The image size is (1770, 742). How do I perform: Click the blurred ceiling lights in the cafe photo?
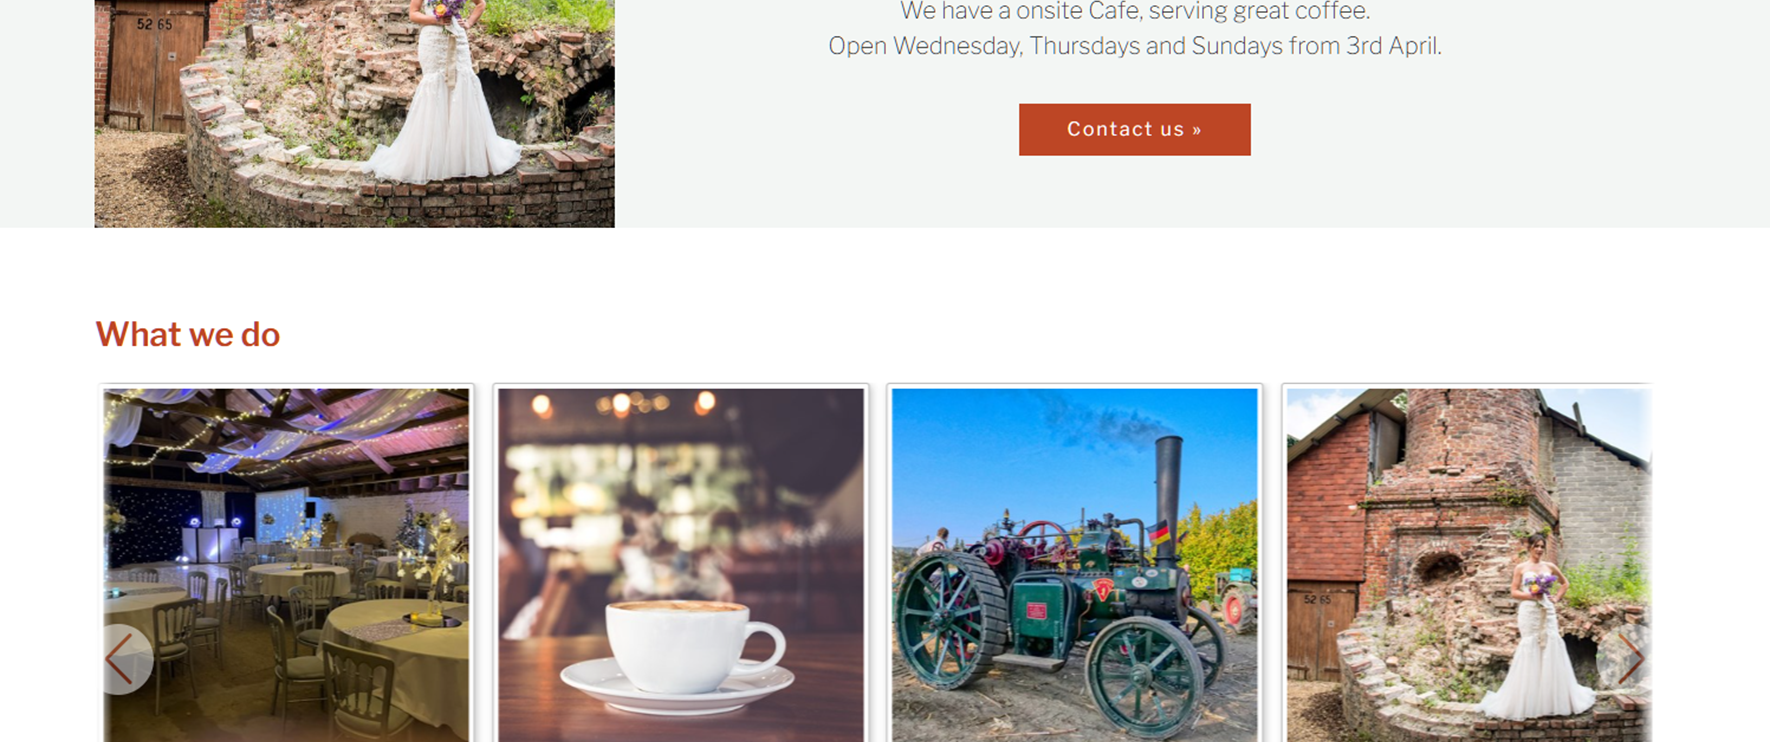[620, 404]
